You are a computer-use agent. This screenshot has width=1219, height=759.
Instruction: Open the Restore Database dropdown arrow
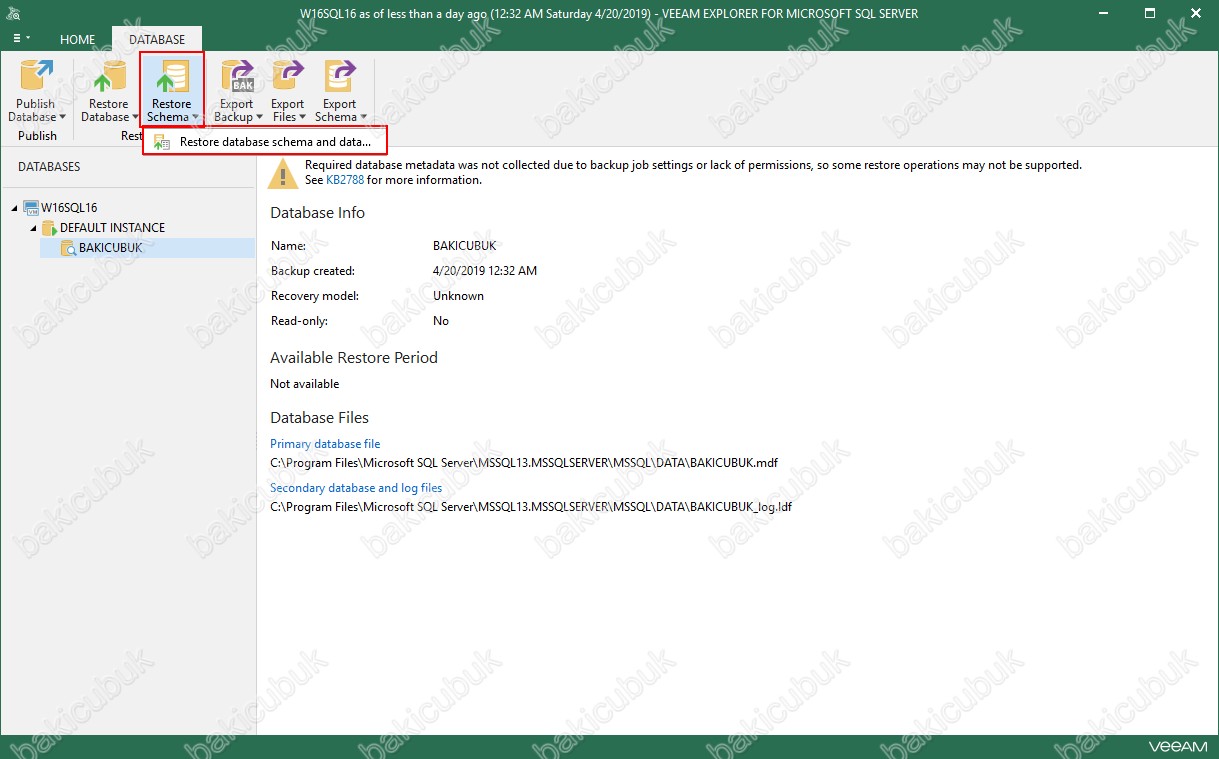(x=134, y=118)
